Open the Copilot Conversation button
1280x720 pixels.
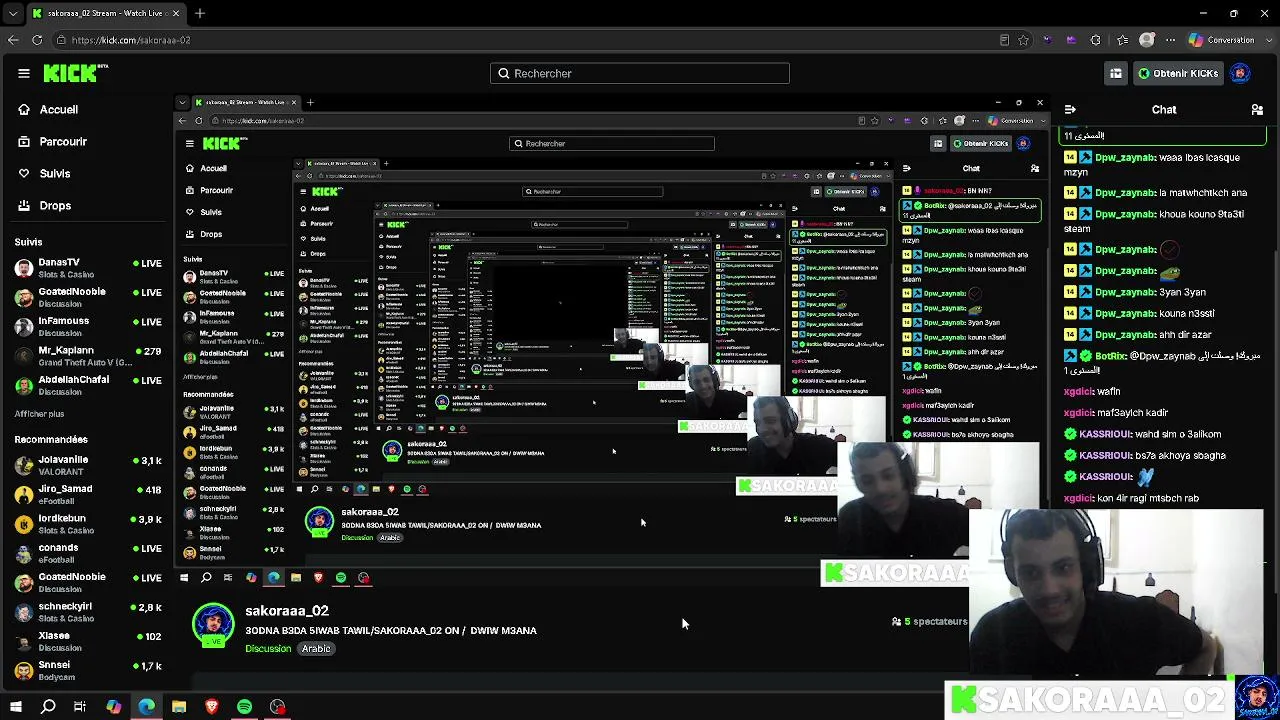tap(1221, 40)
